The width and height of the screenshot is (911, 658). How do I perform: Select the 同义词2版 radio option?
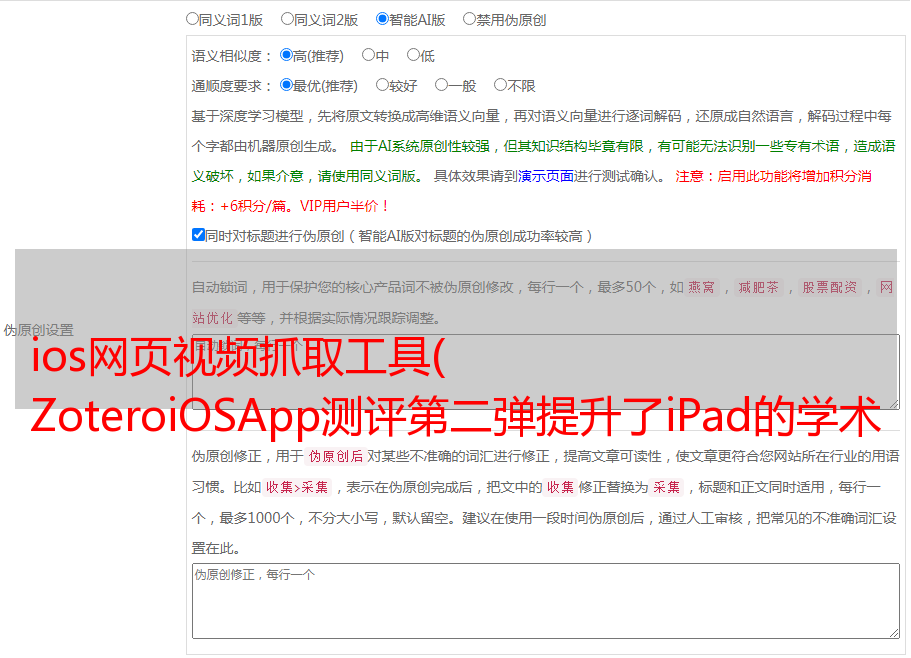click(287, 19)
